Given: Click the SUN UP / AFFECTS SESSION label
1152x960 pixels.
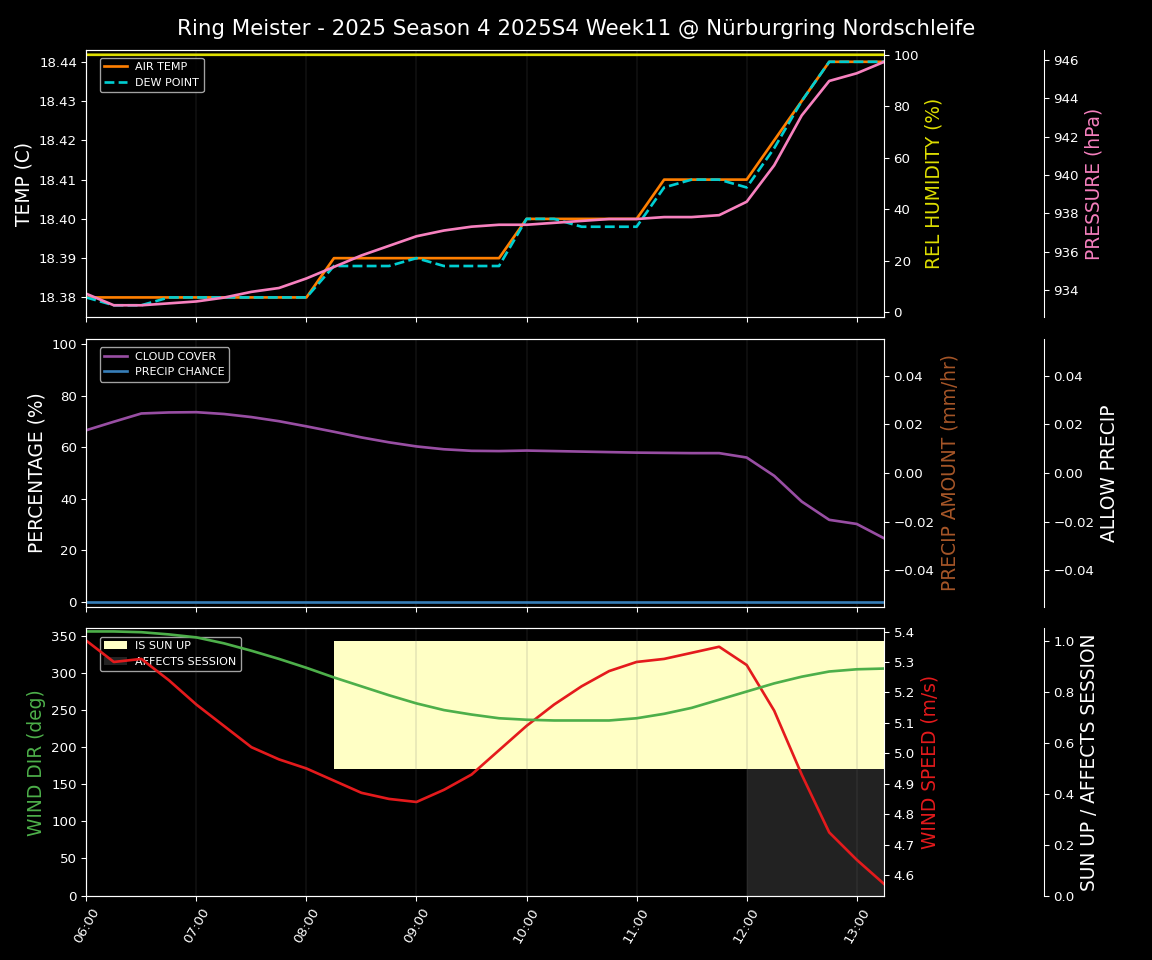Looking at the screenshot, I should pyautogui.click(x=1088, y=762).
